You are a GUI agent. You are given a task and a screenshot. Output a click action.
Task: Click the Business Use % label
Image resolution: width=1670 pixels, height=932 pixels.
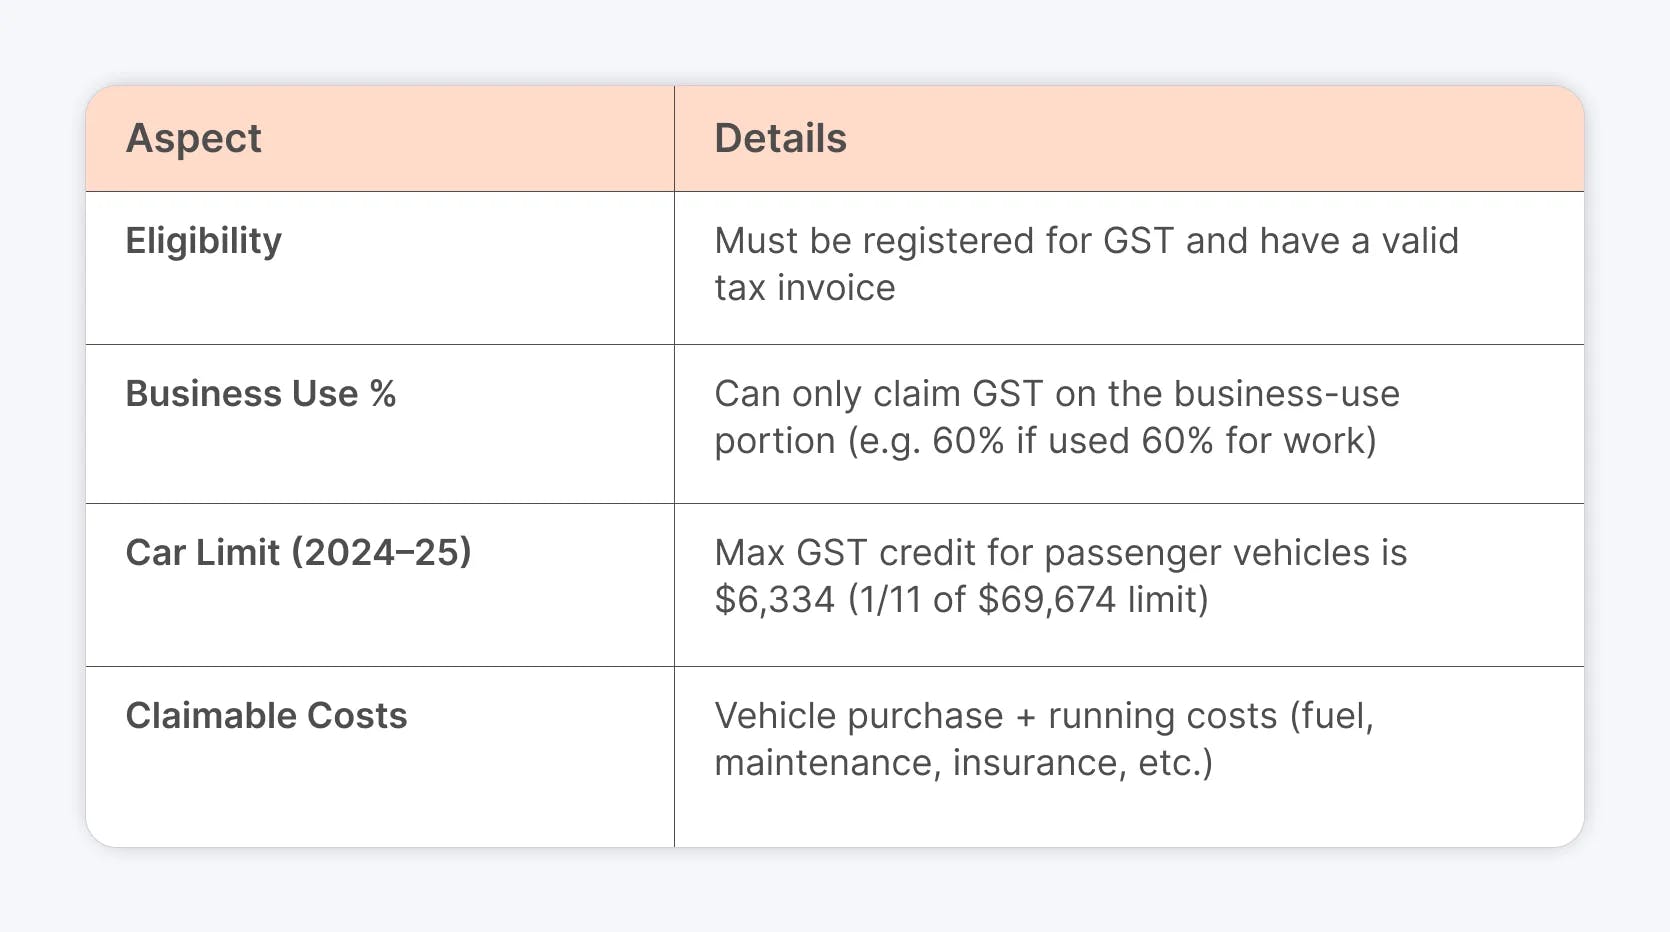click(x=260, y=394)
